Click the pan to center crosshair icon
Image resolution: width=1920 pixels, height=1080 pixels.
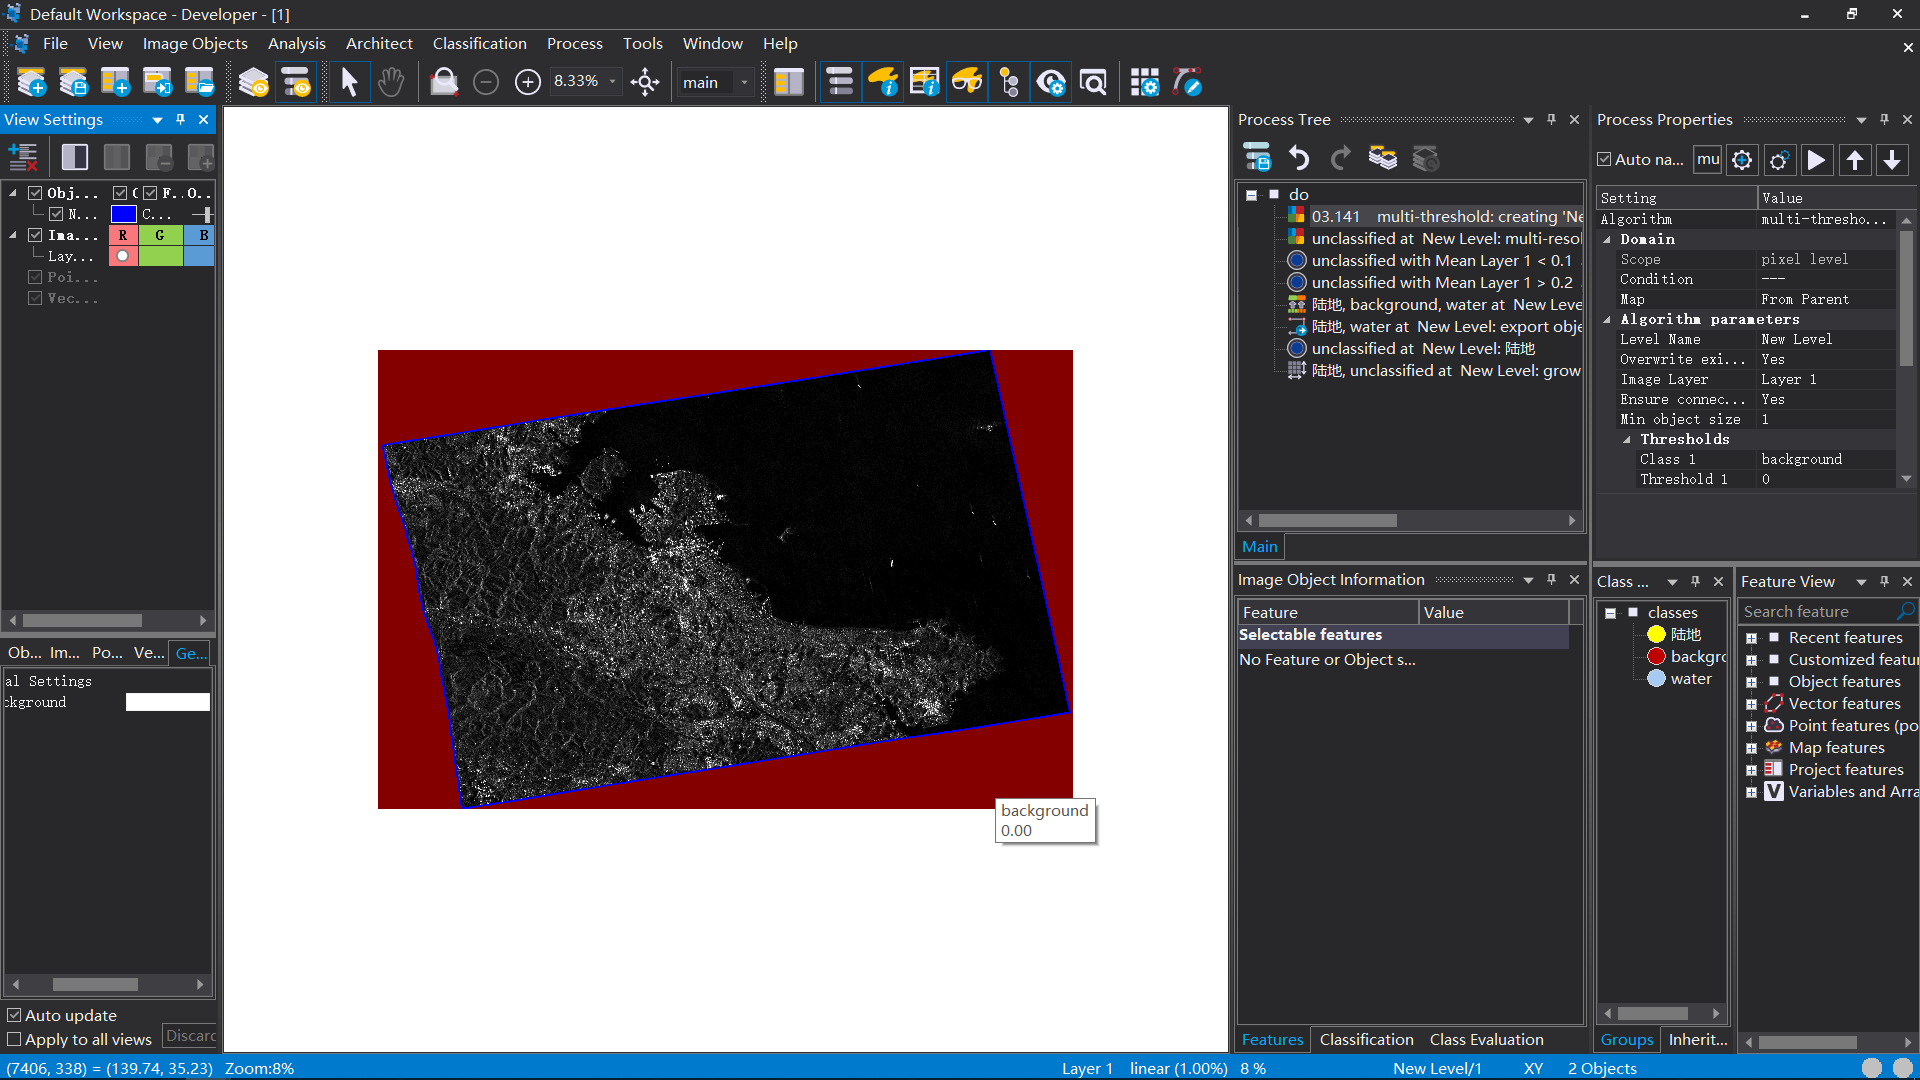(x=645, y=82)
